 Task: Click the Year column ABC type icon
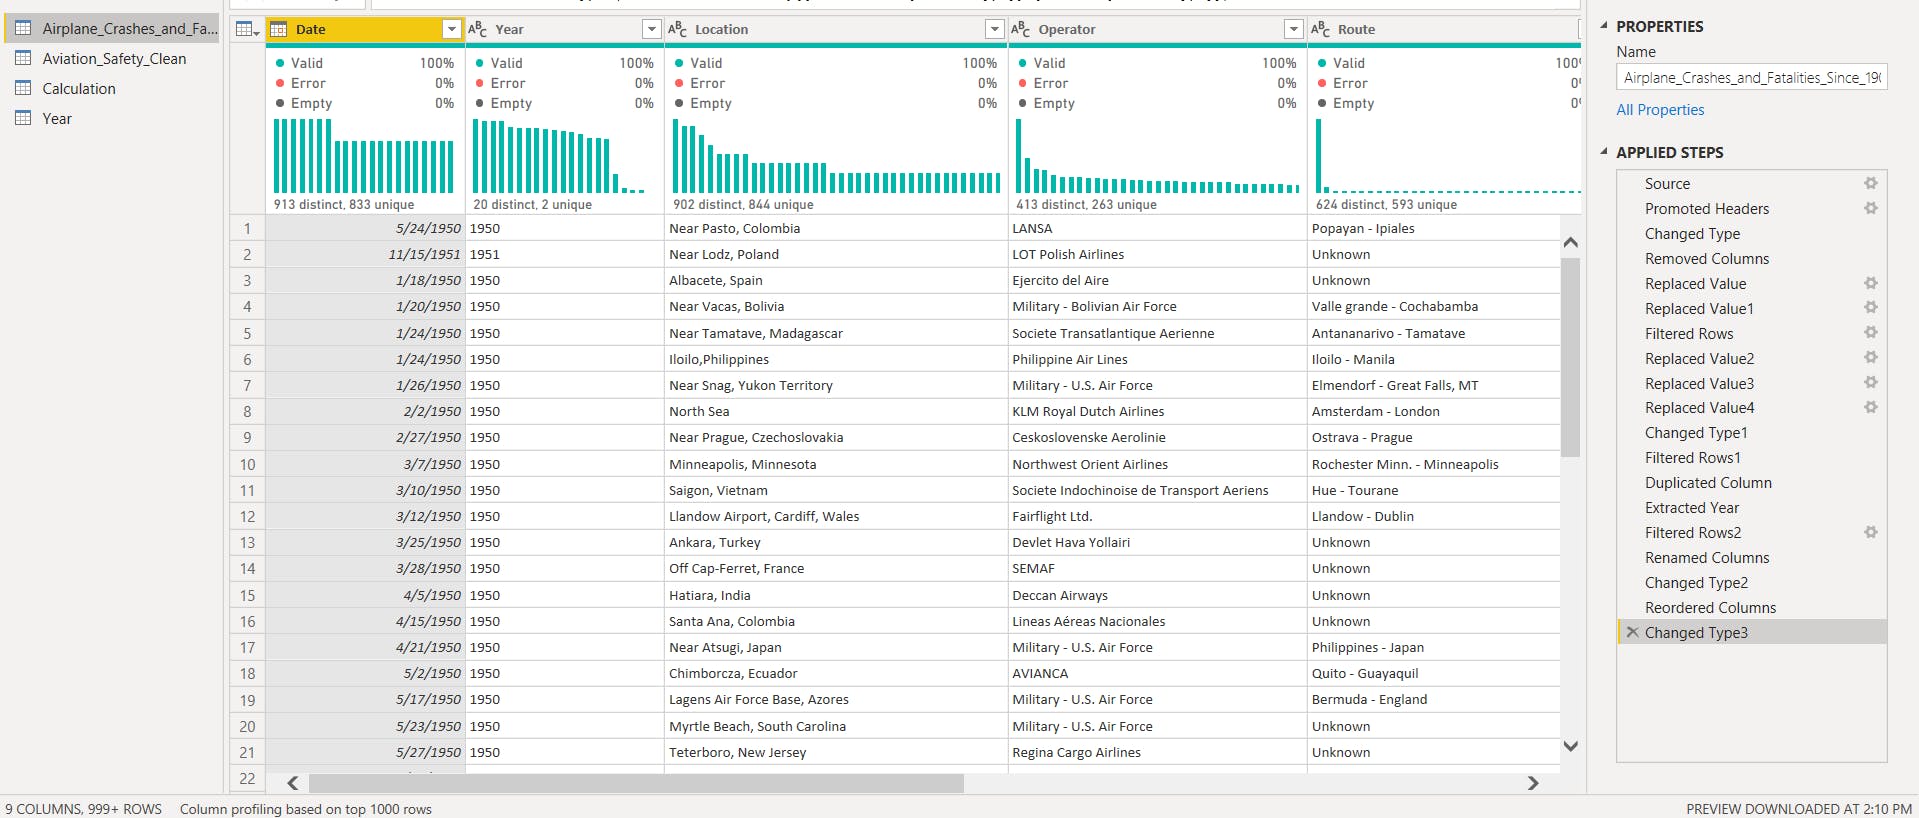(x=478, y=29)
